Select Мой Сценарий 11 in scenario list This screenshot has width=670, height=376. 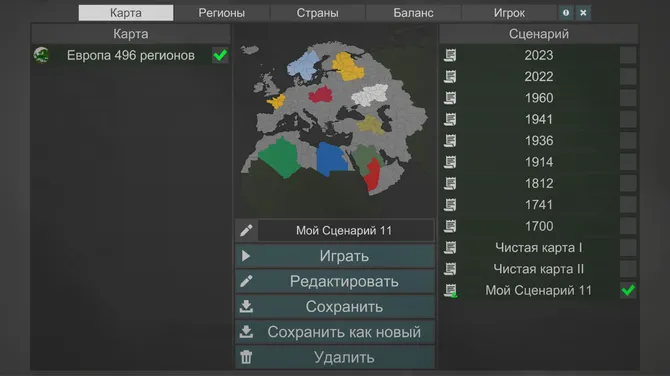539,290
